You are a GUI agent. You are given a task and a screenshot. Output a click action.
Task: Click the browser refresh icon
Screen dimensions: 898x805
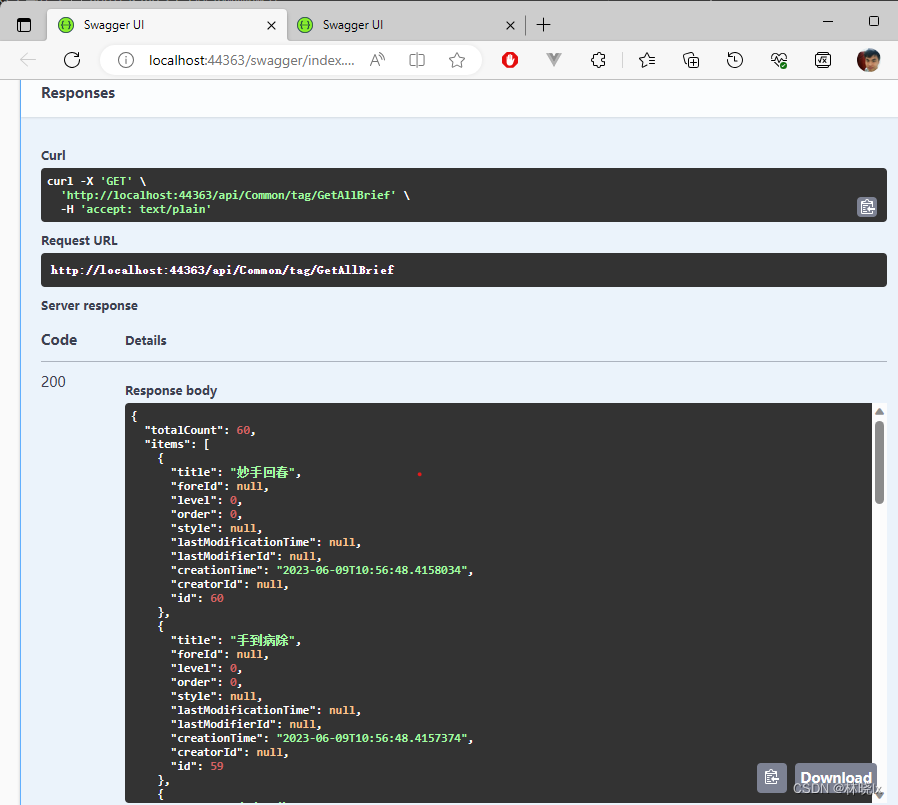coord(72,60)
